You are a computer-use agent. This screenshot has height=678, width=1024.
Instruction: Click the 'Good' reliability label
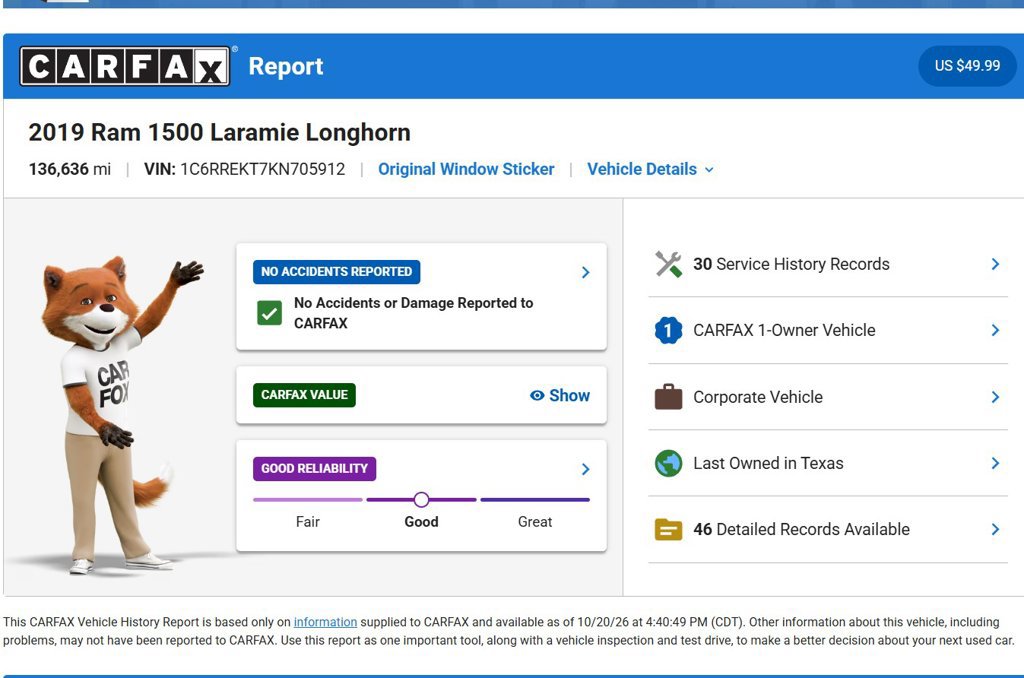point(421,521)
